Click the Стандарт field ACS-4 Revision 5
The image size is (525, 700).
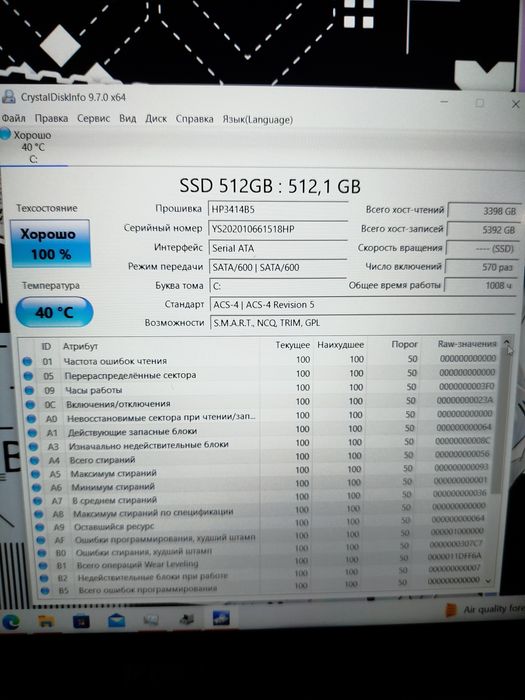[362, 304]
